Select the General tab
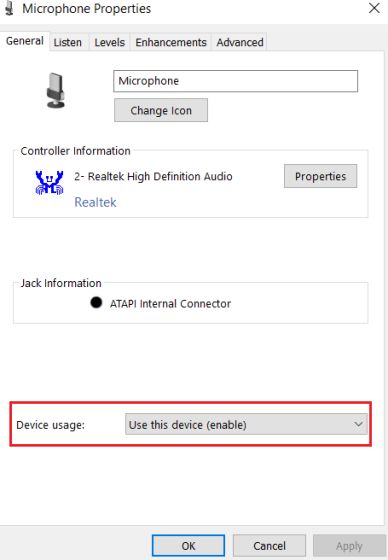The image size is (388, 560). [x=25, y=41]
